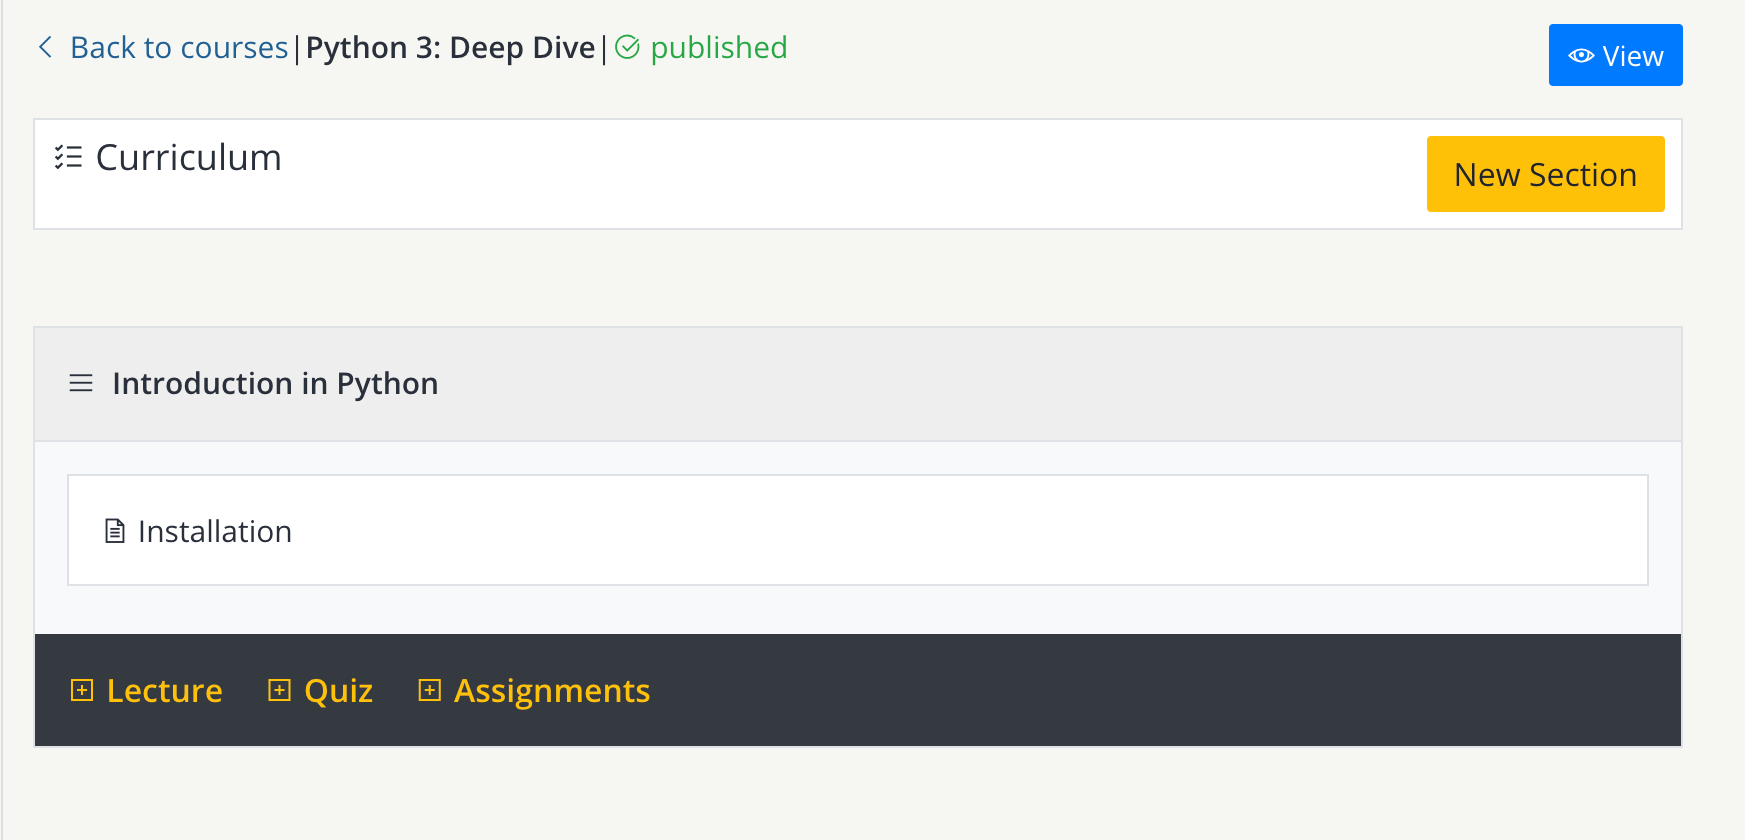1745x840 pixels.
Task: Click the green published checkmark icon
Action: click(627, 48)
